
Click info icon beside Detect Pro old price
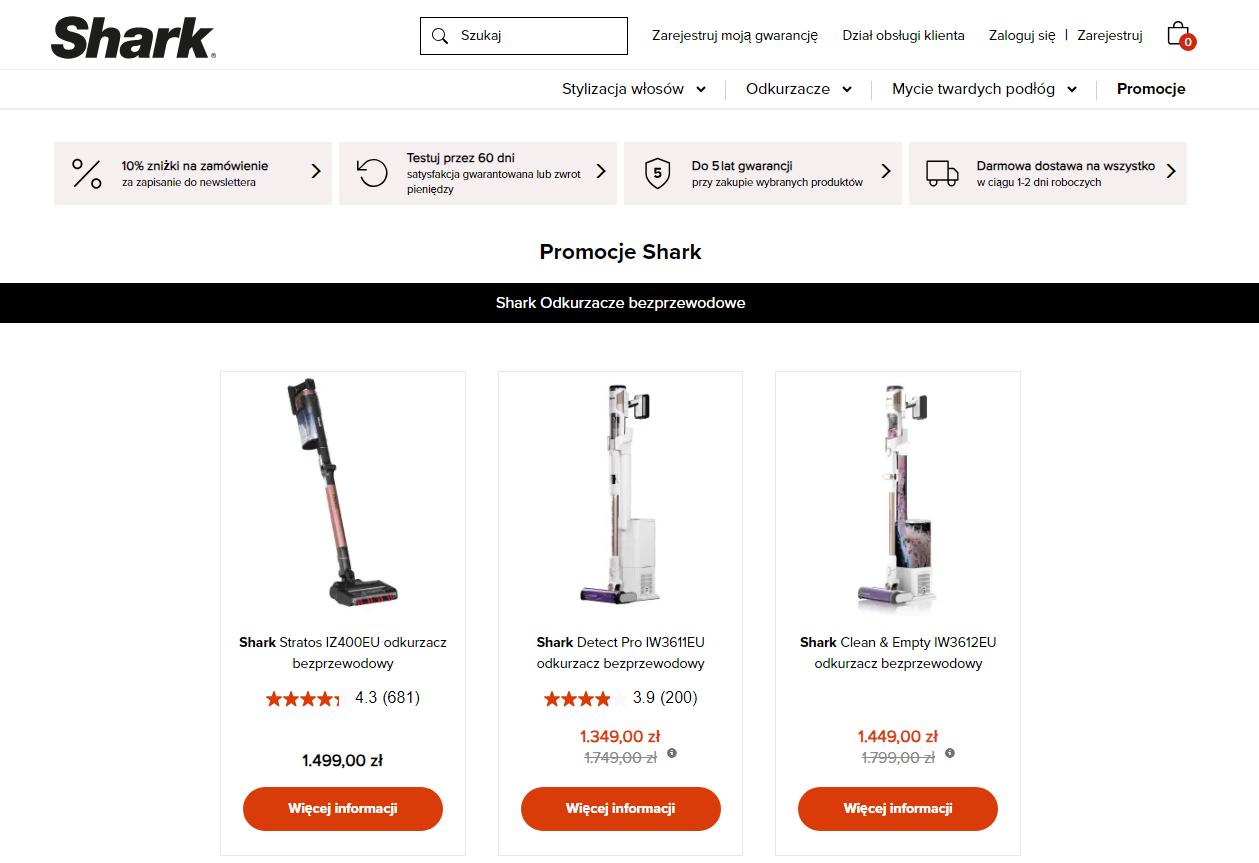click(672, 753)
